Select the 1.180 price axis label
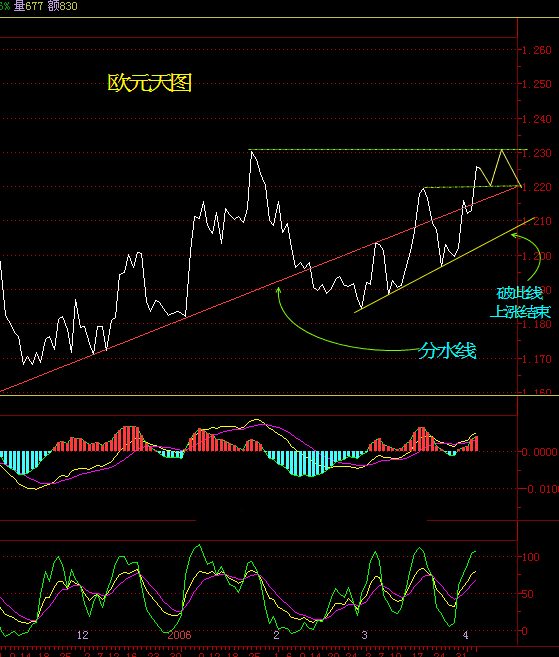 coord(537,324)
